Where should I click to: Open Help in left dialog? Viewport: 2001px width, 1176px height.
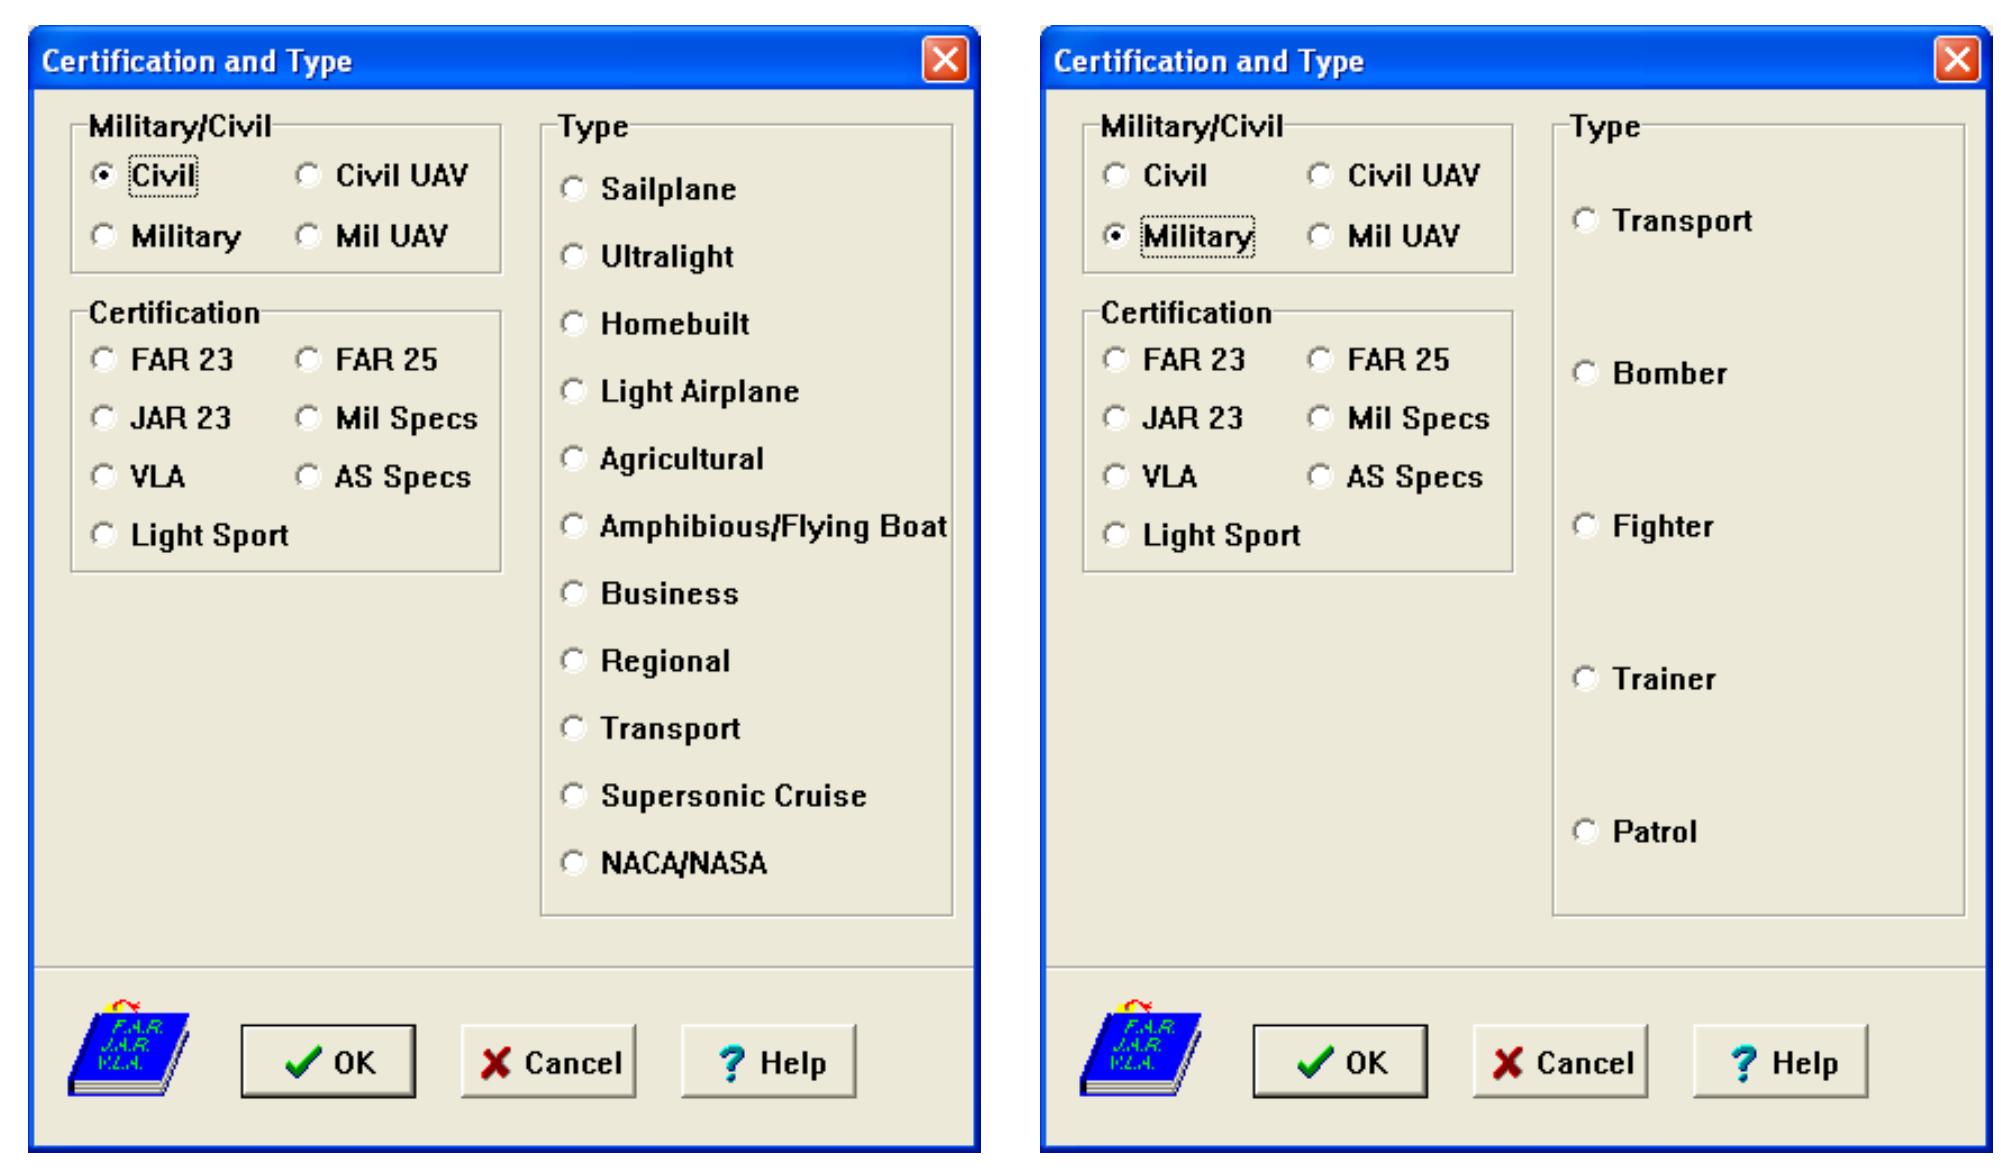point(768,1061)
